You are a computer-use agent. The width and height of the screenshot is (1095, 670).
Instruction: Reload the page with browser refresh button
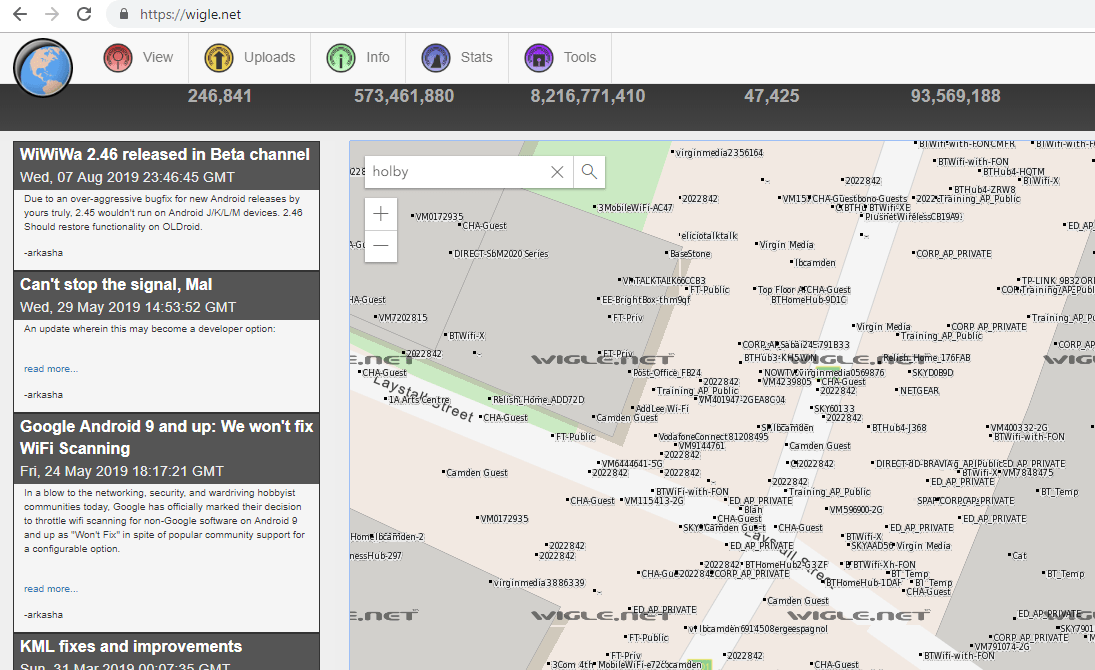tap(84, 15)
